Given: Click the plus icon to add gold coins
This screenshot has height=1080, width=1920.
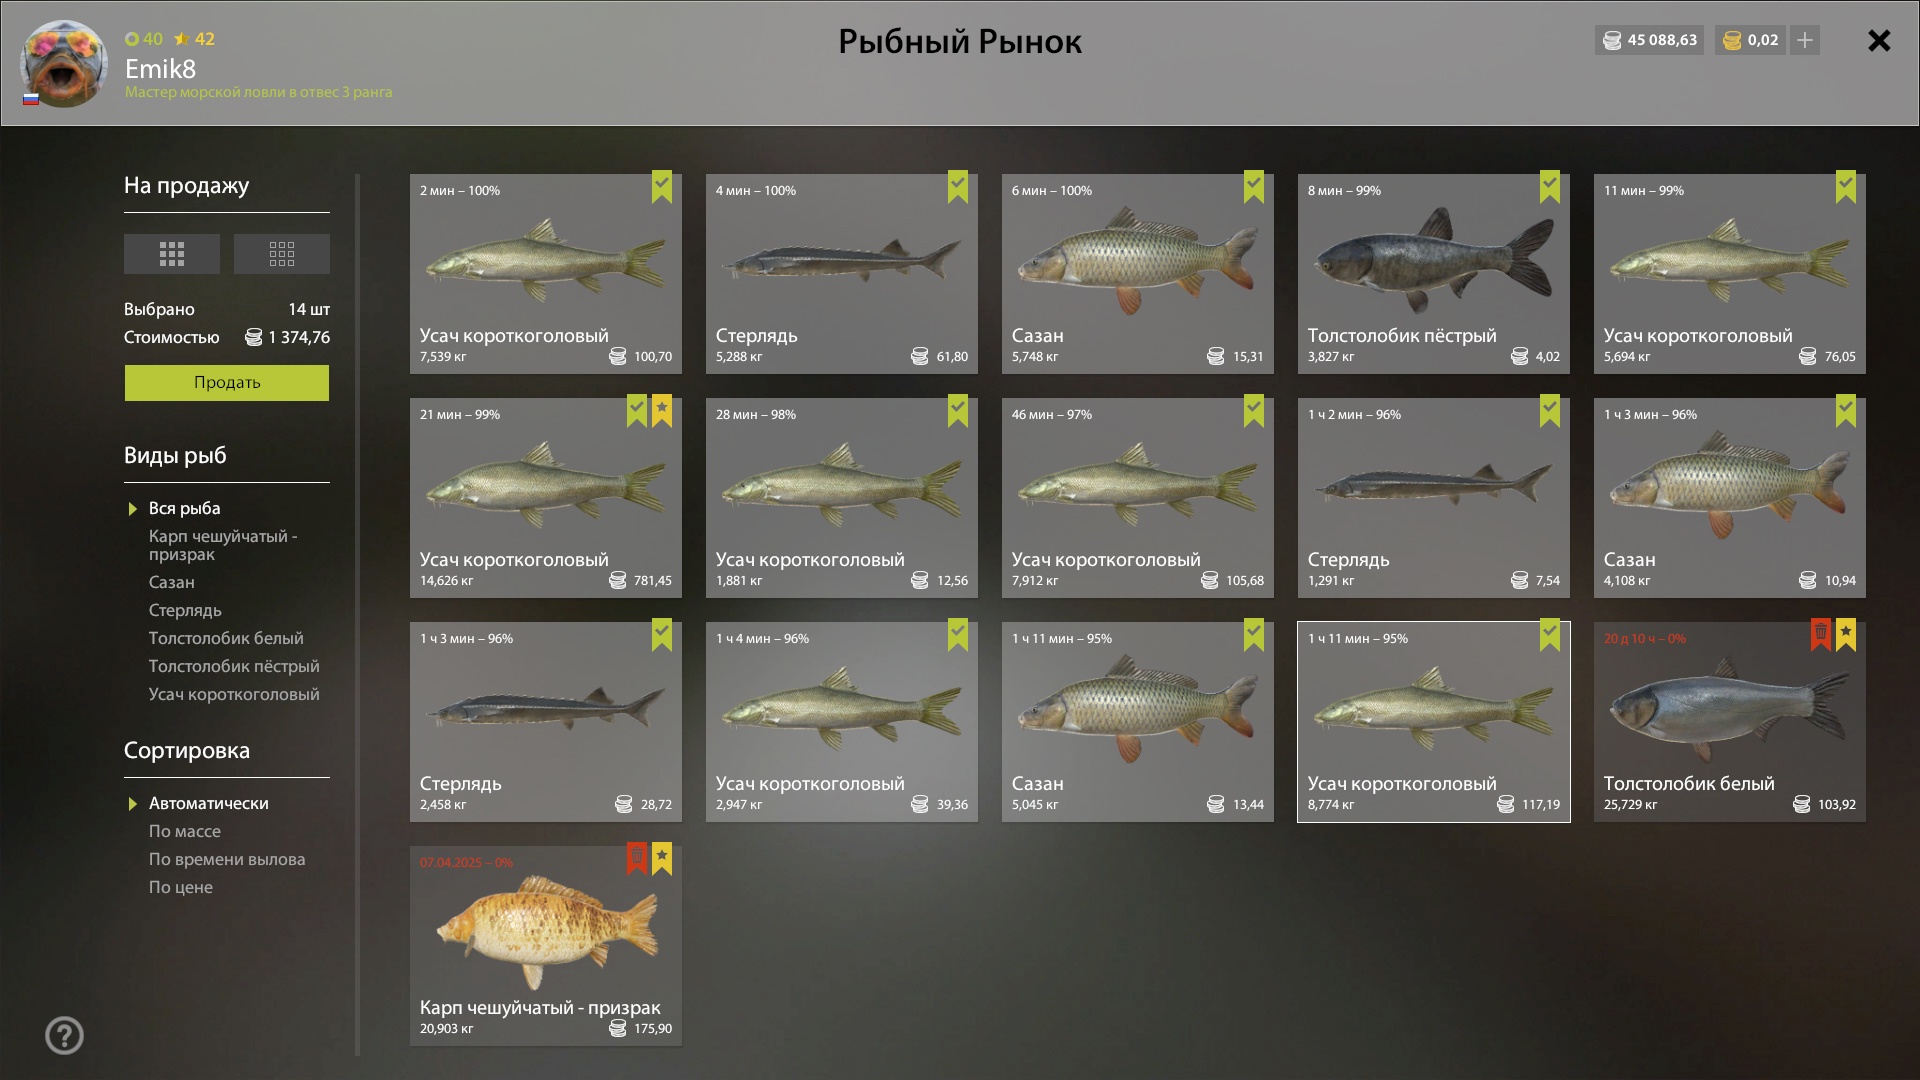Looking at the screenshot, I should click(1805, 40).
